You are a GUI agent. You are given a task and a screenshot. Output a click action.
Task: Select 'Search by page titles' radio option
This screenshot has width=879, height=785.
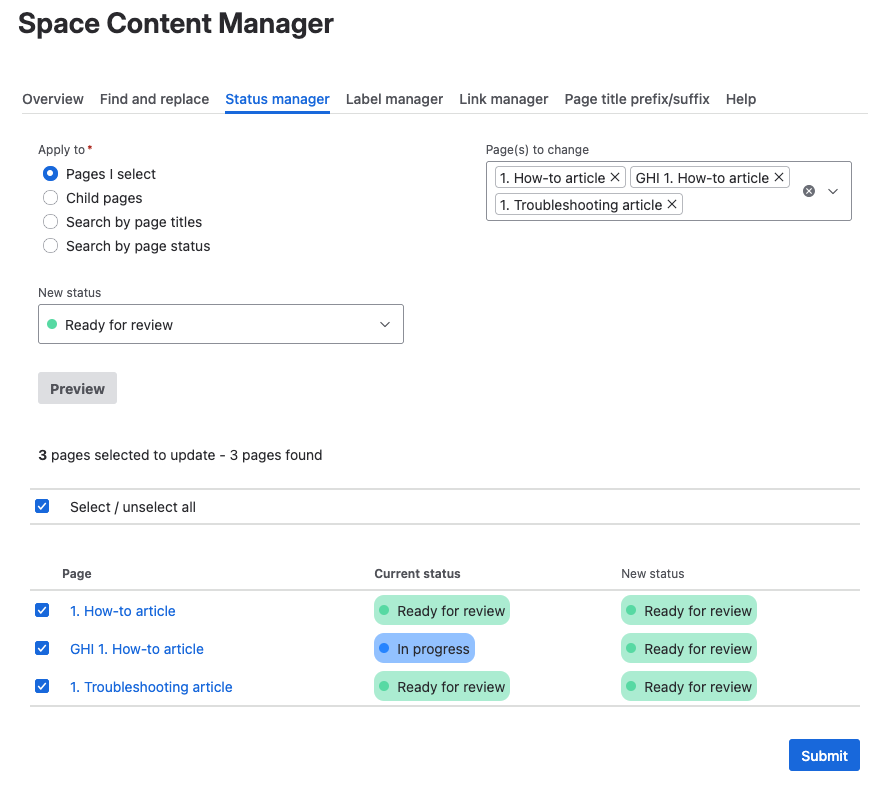51,222
